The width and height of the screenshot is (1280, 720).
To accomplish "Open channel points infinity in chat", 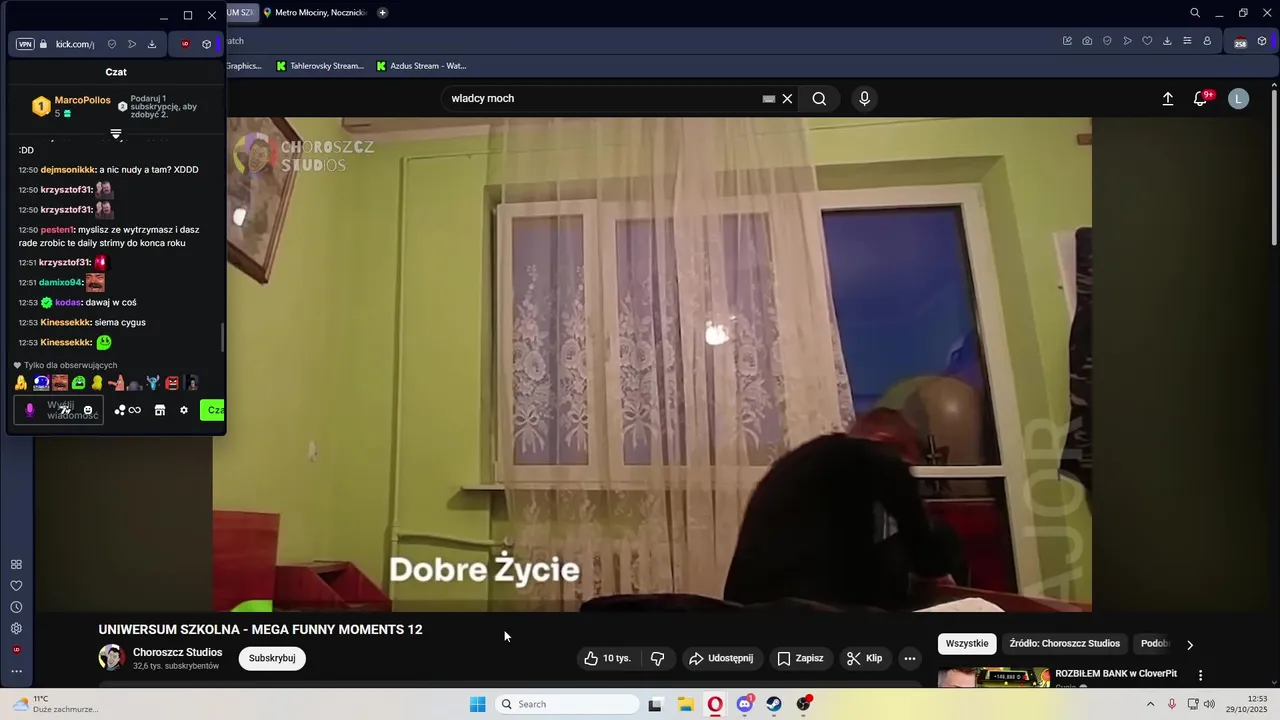I will pos(128,410).
